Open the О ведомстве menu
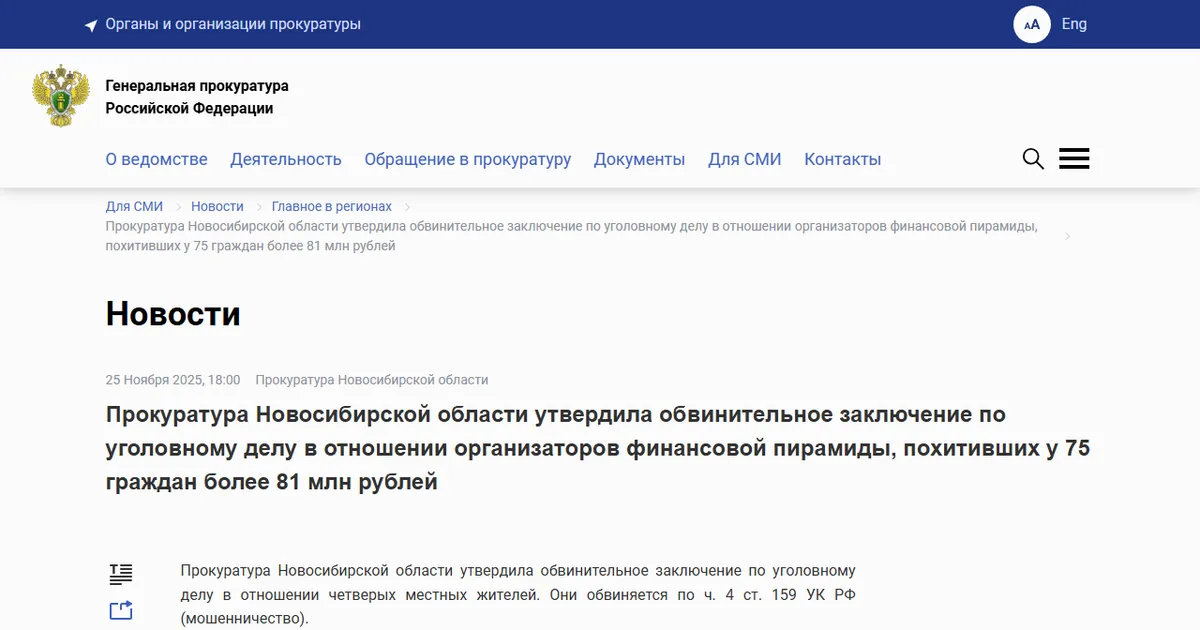1200x630 pixels. pos(157,159)
